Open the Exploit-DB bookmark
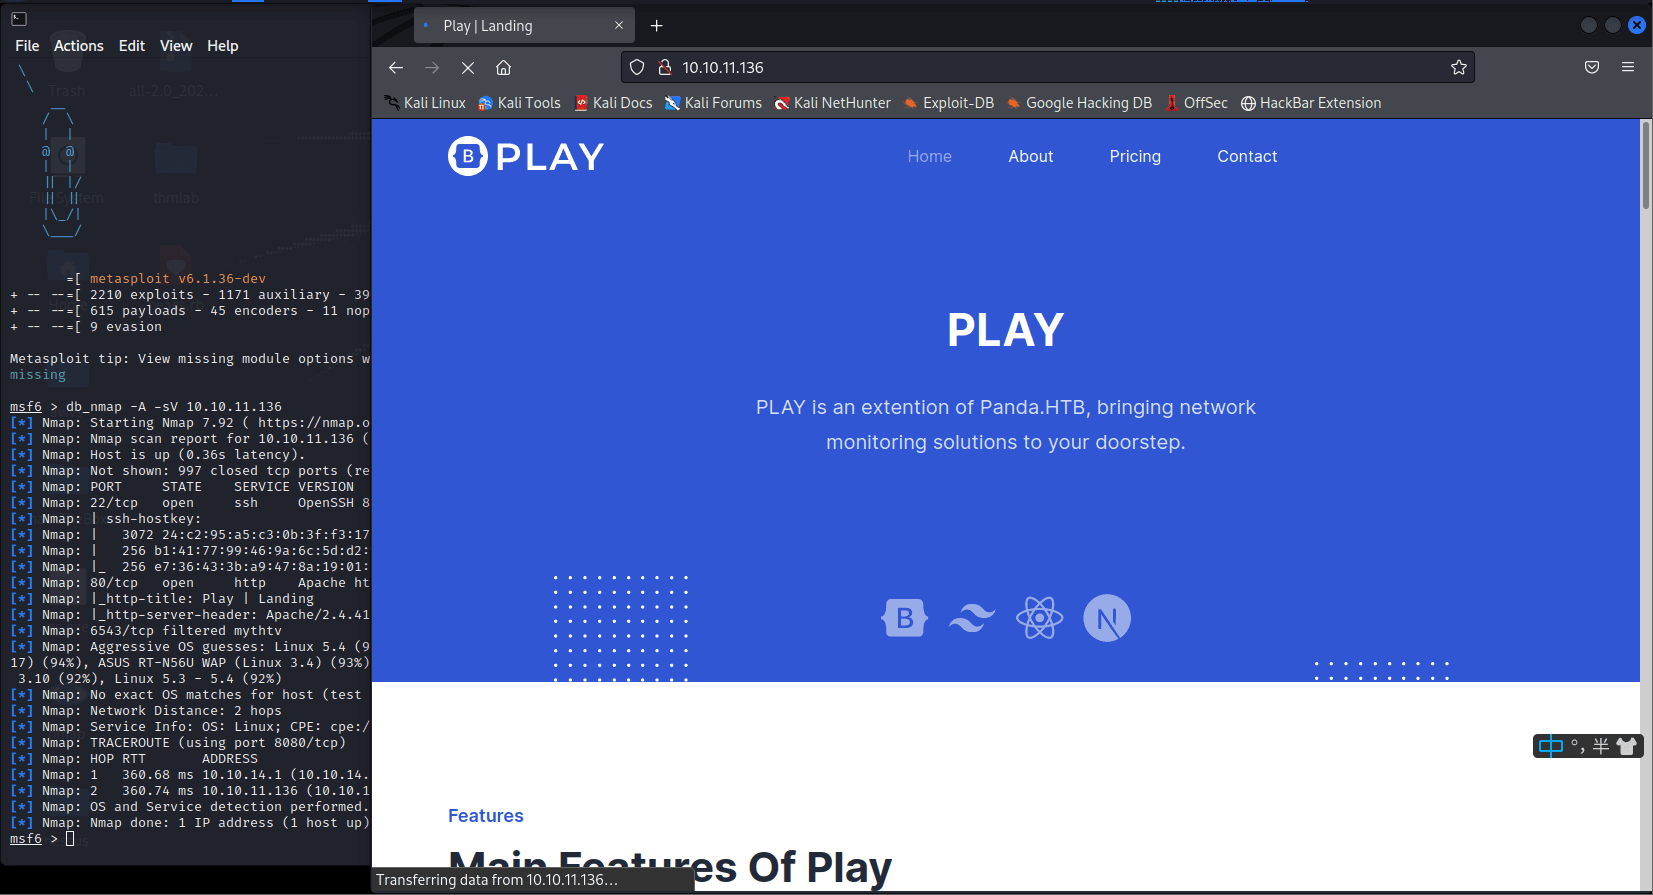The height and width of the screenshot is (895, 1653). click(948, 103)
